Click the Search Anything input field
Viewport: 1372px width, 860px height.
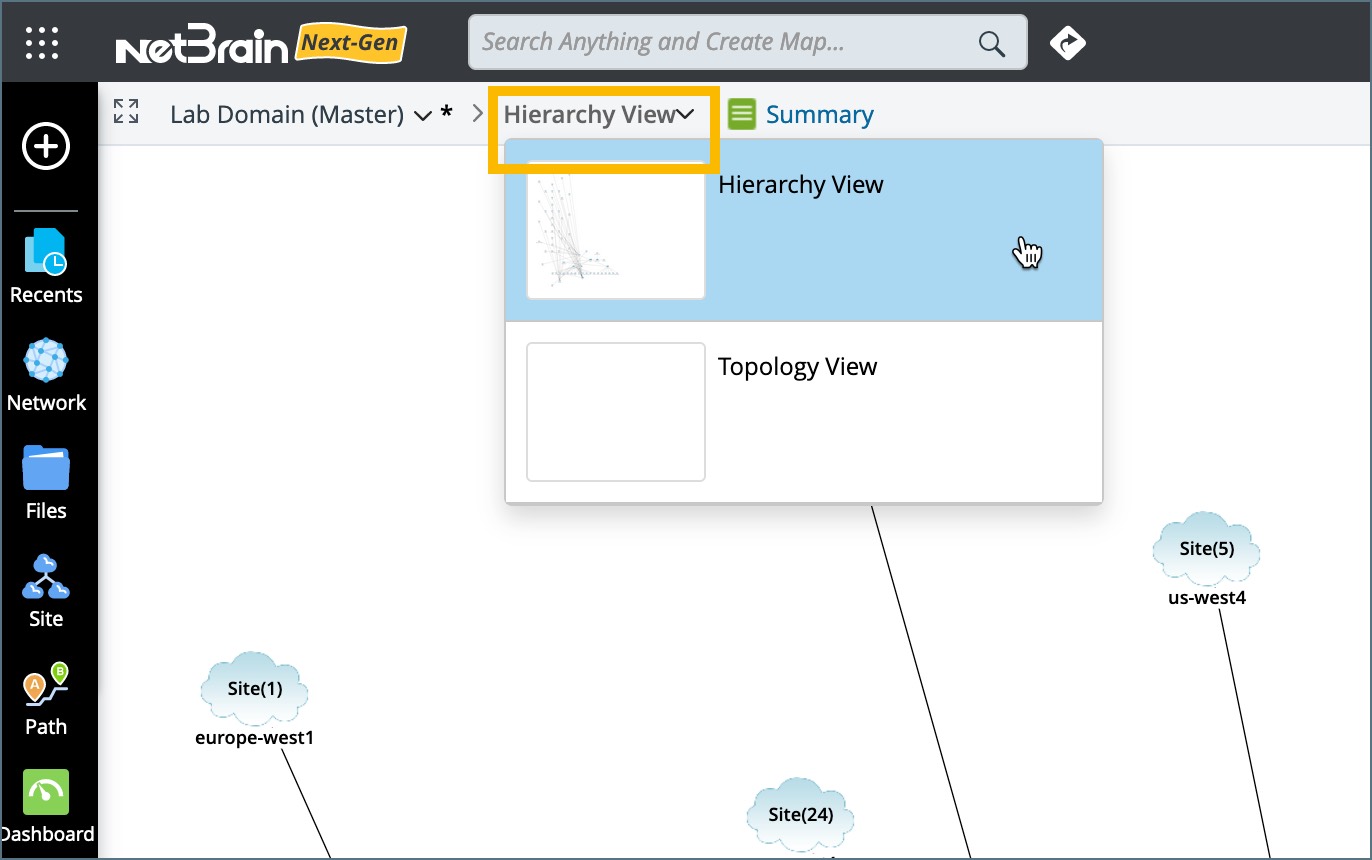700,42
